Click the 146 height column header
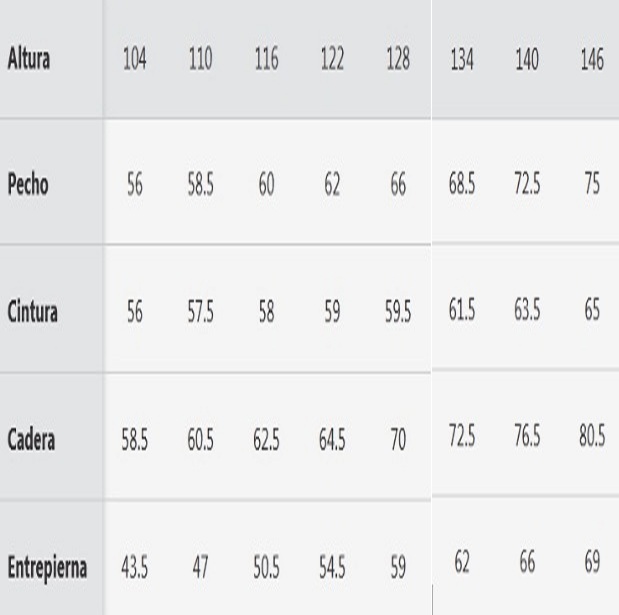Screen dimensions: 619x615 592,59
